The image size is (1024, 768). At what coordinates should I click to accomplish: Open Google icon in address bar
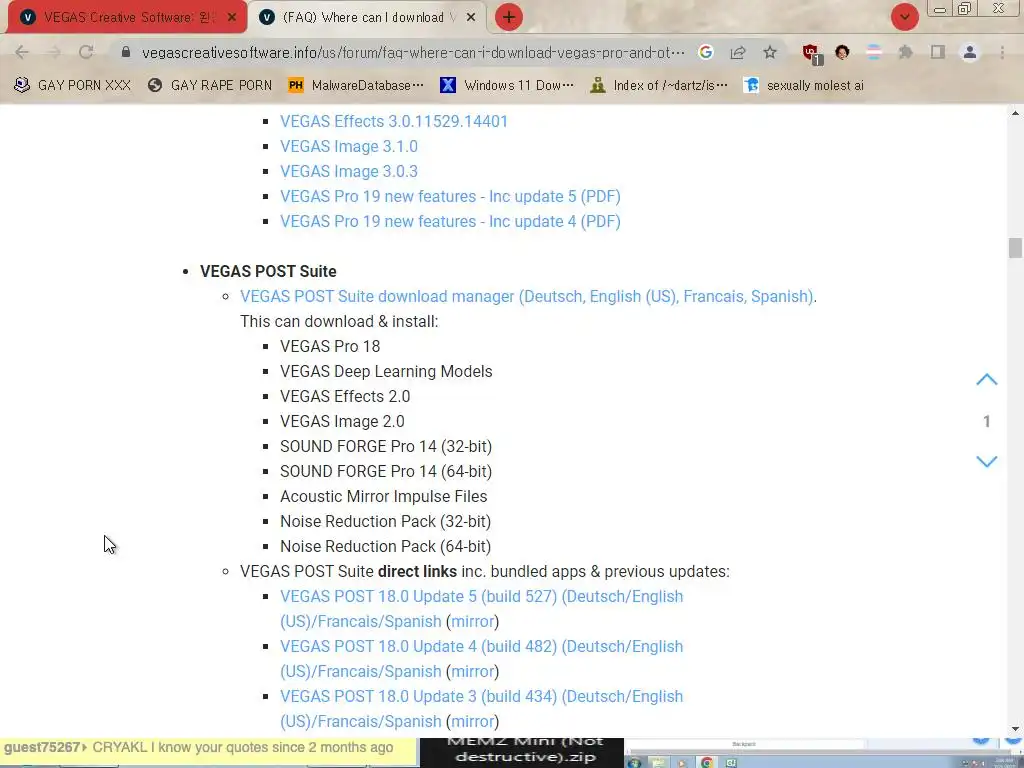click(705, 52)
